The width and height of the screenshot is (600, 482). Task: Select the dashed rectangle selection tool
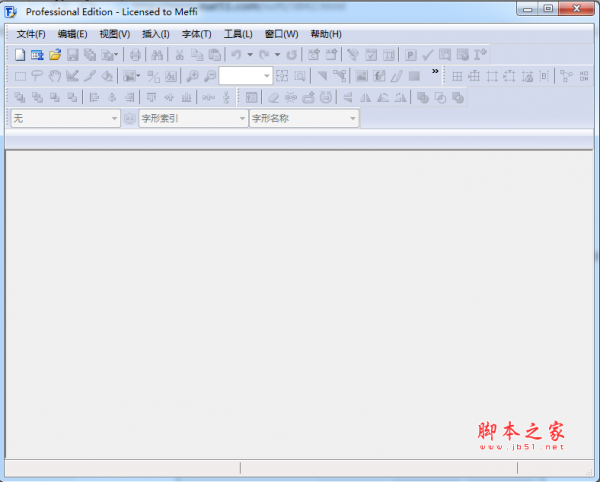tap(20, 76)
